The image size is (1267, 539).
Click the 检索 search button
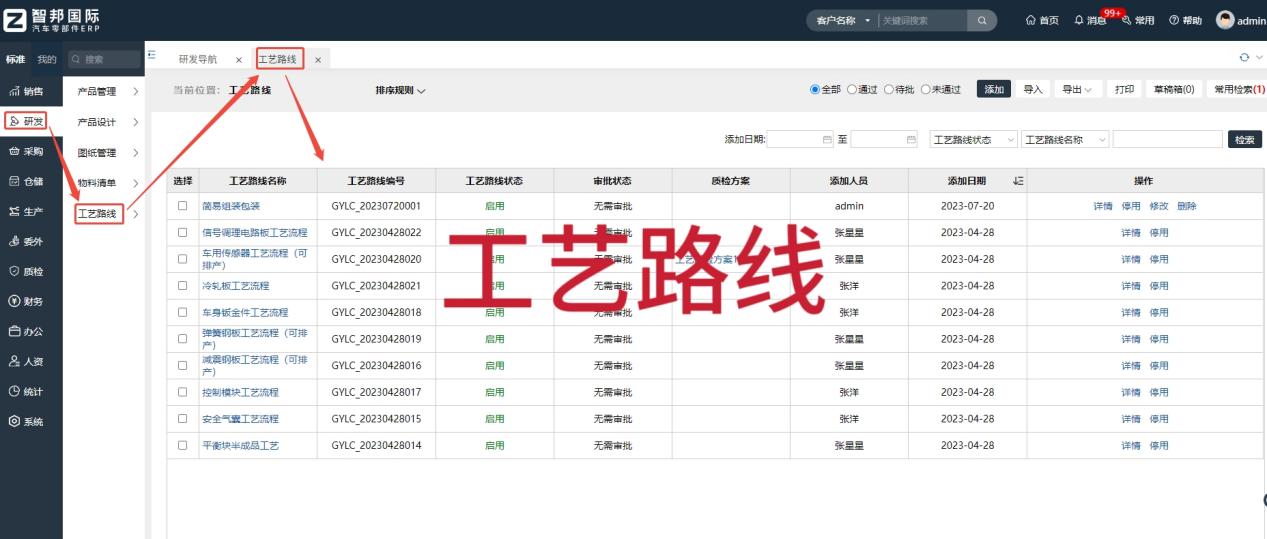pos(1245,140)
